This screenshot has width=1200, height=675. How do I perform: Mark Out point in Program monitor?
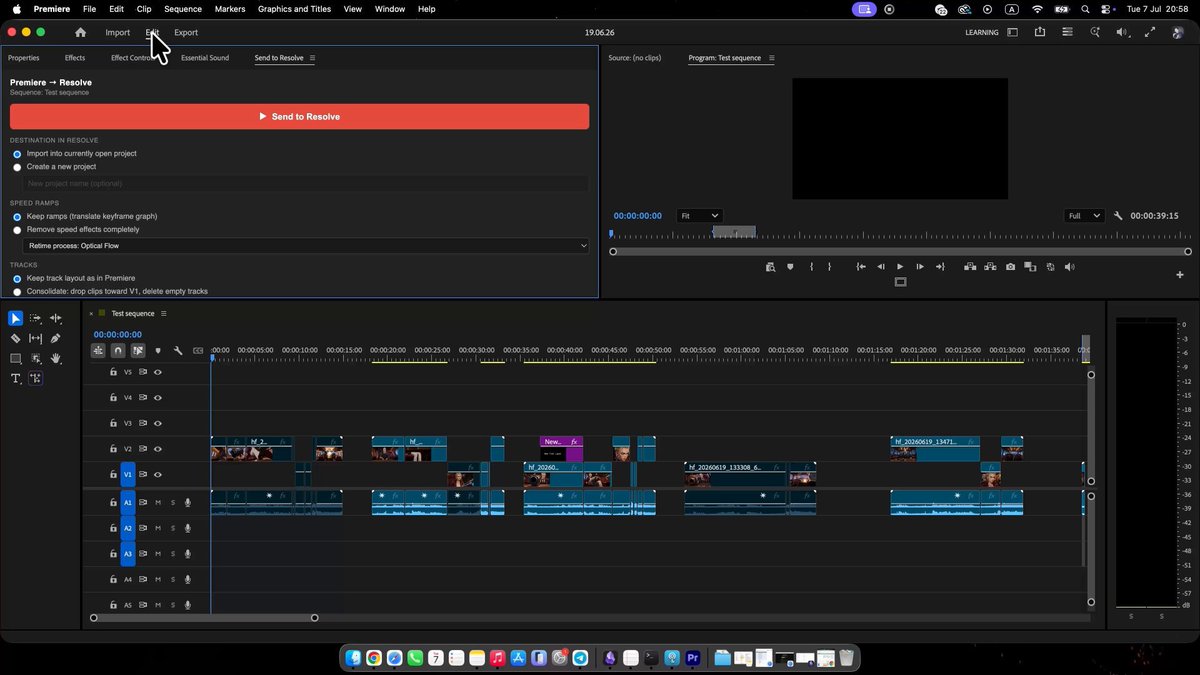(830, 267)
